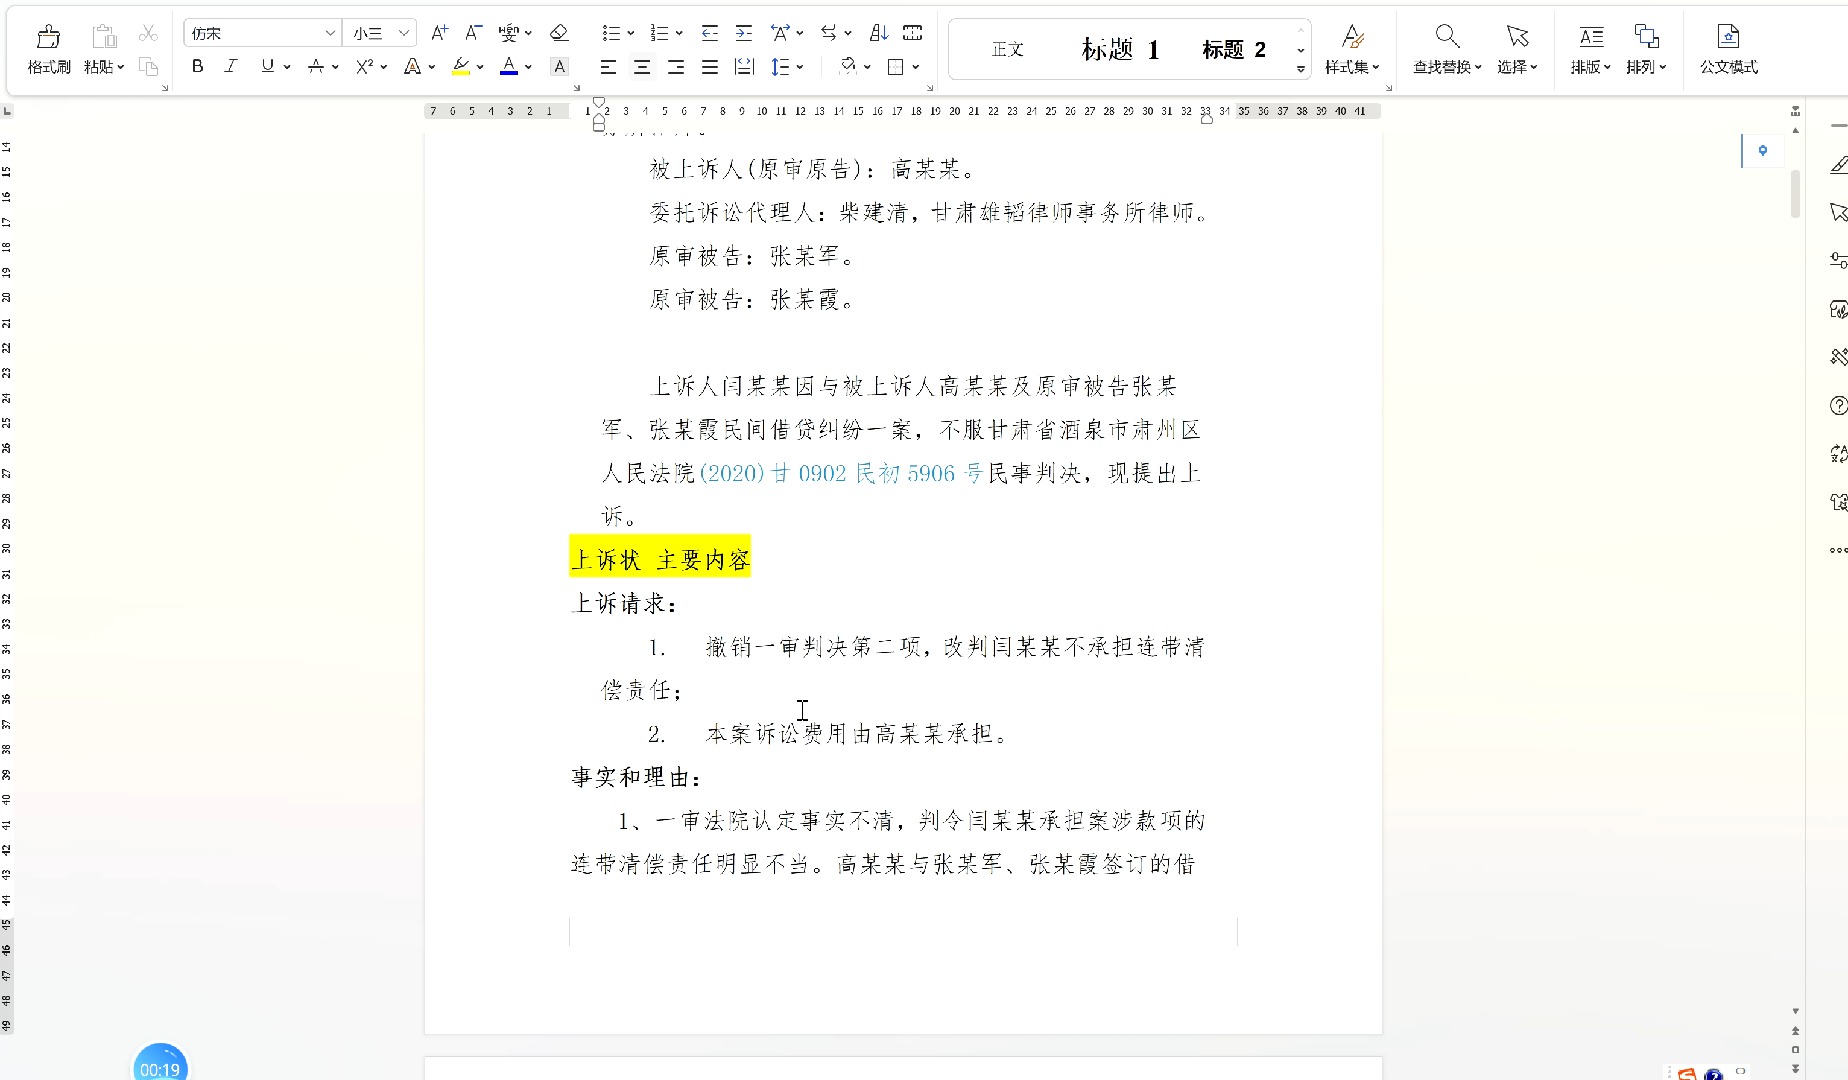
Task: Open the Select (选择) menu
Action: pos(1517,50)
